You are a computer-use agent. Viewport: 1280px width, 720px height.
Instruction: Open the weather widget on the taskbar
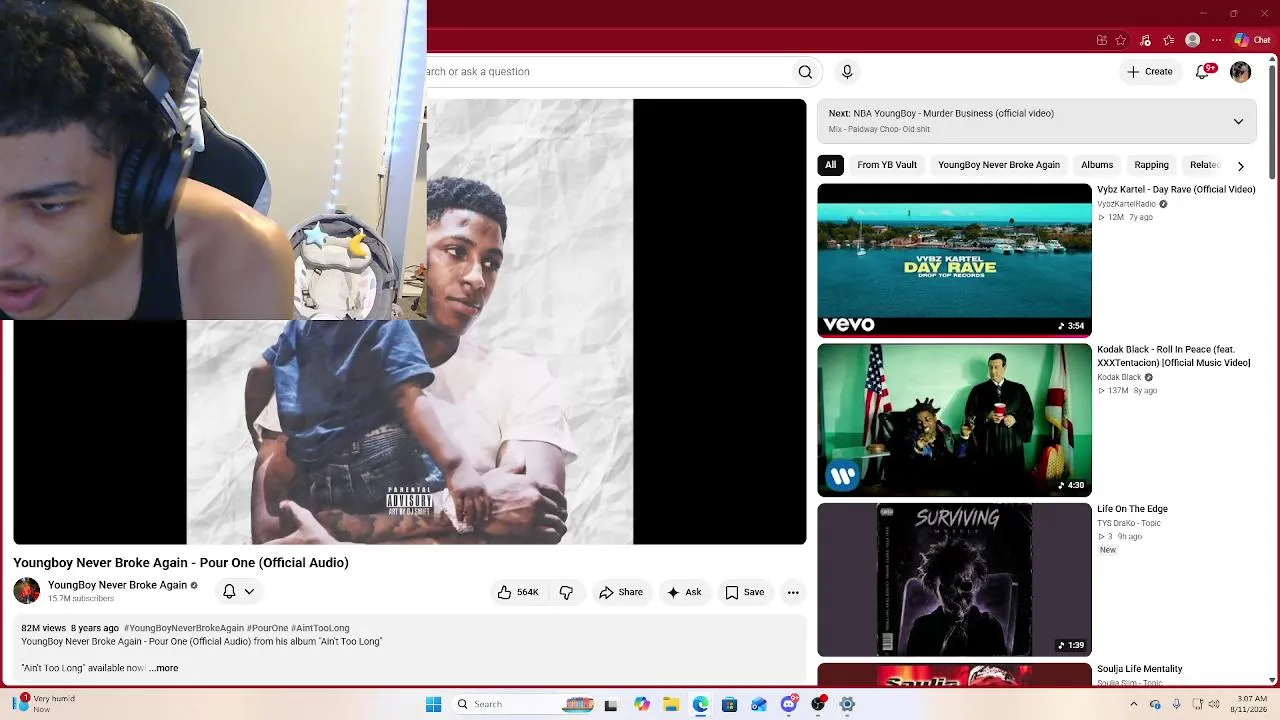(43, 704)
